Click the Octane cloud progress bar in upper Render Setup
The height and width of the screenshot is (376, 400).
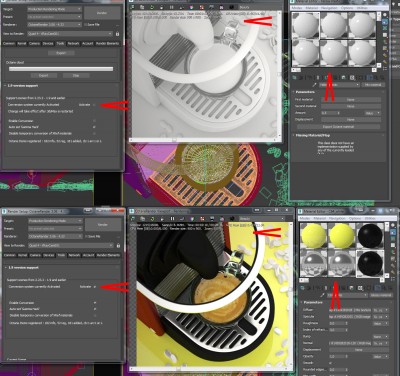61,69
